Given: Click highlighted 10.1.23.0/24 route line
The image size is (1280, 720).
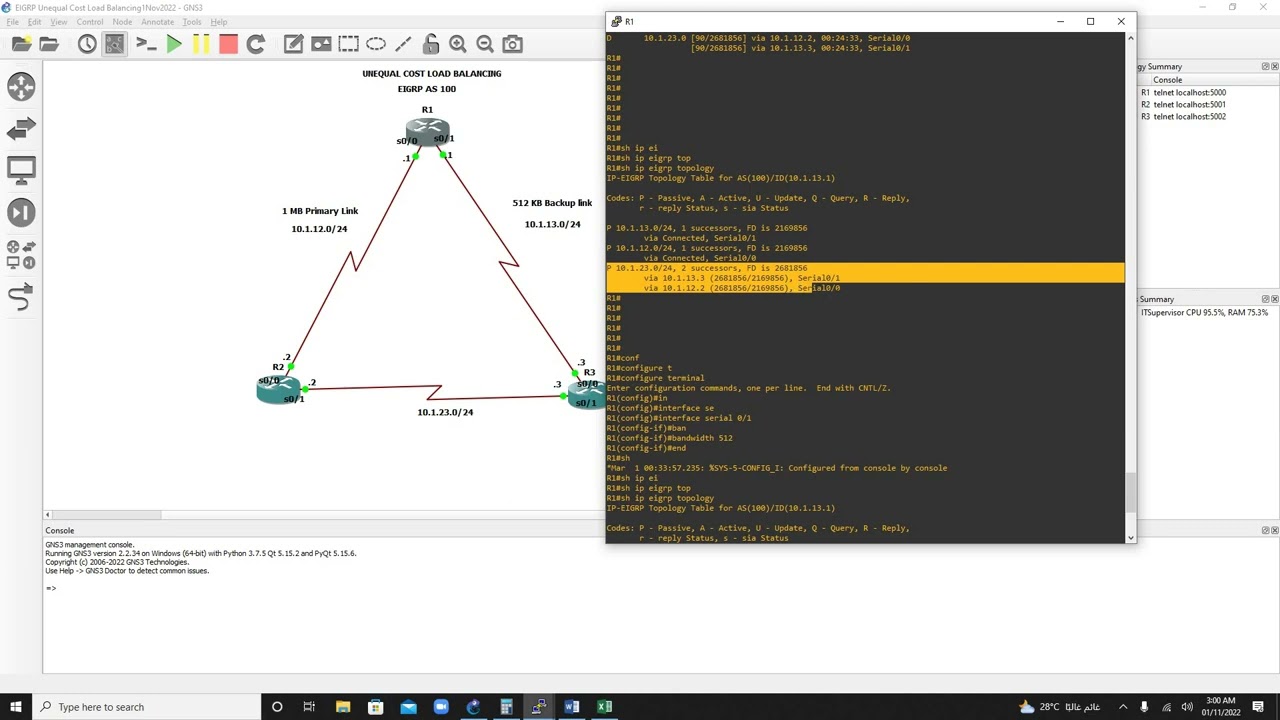Looking at the screenshot, I should (865, 268).
